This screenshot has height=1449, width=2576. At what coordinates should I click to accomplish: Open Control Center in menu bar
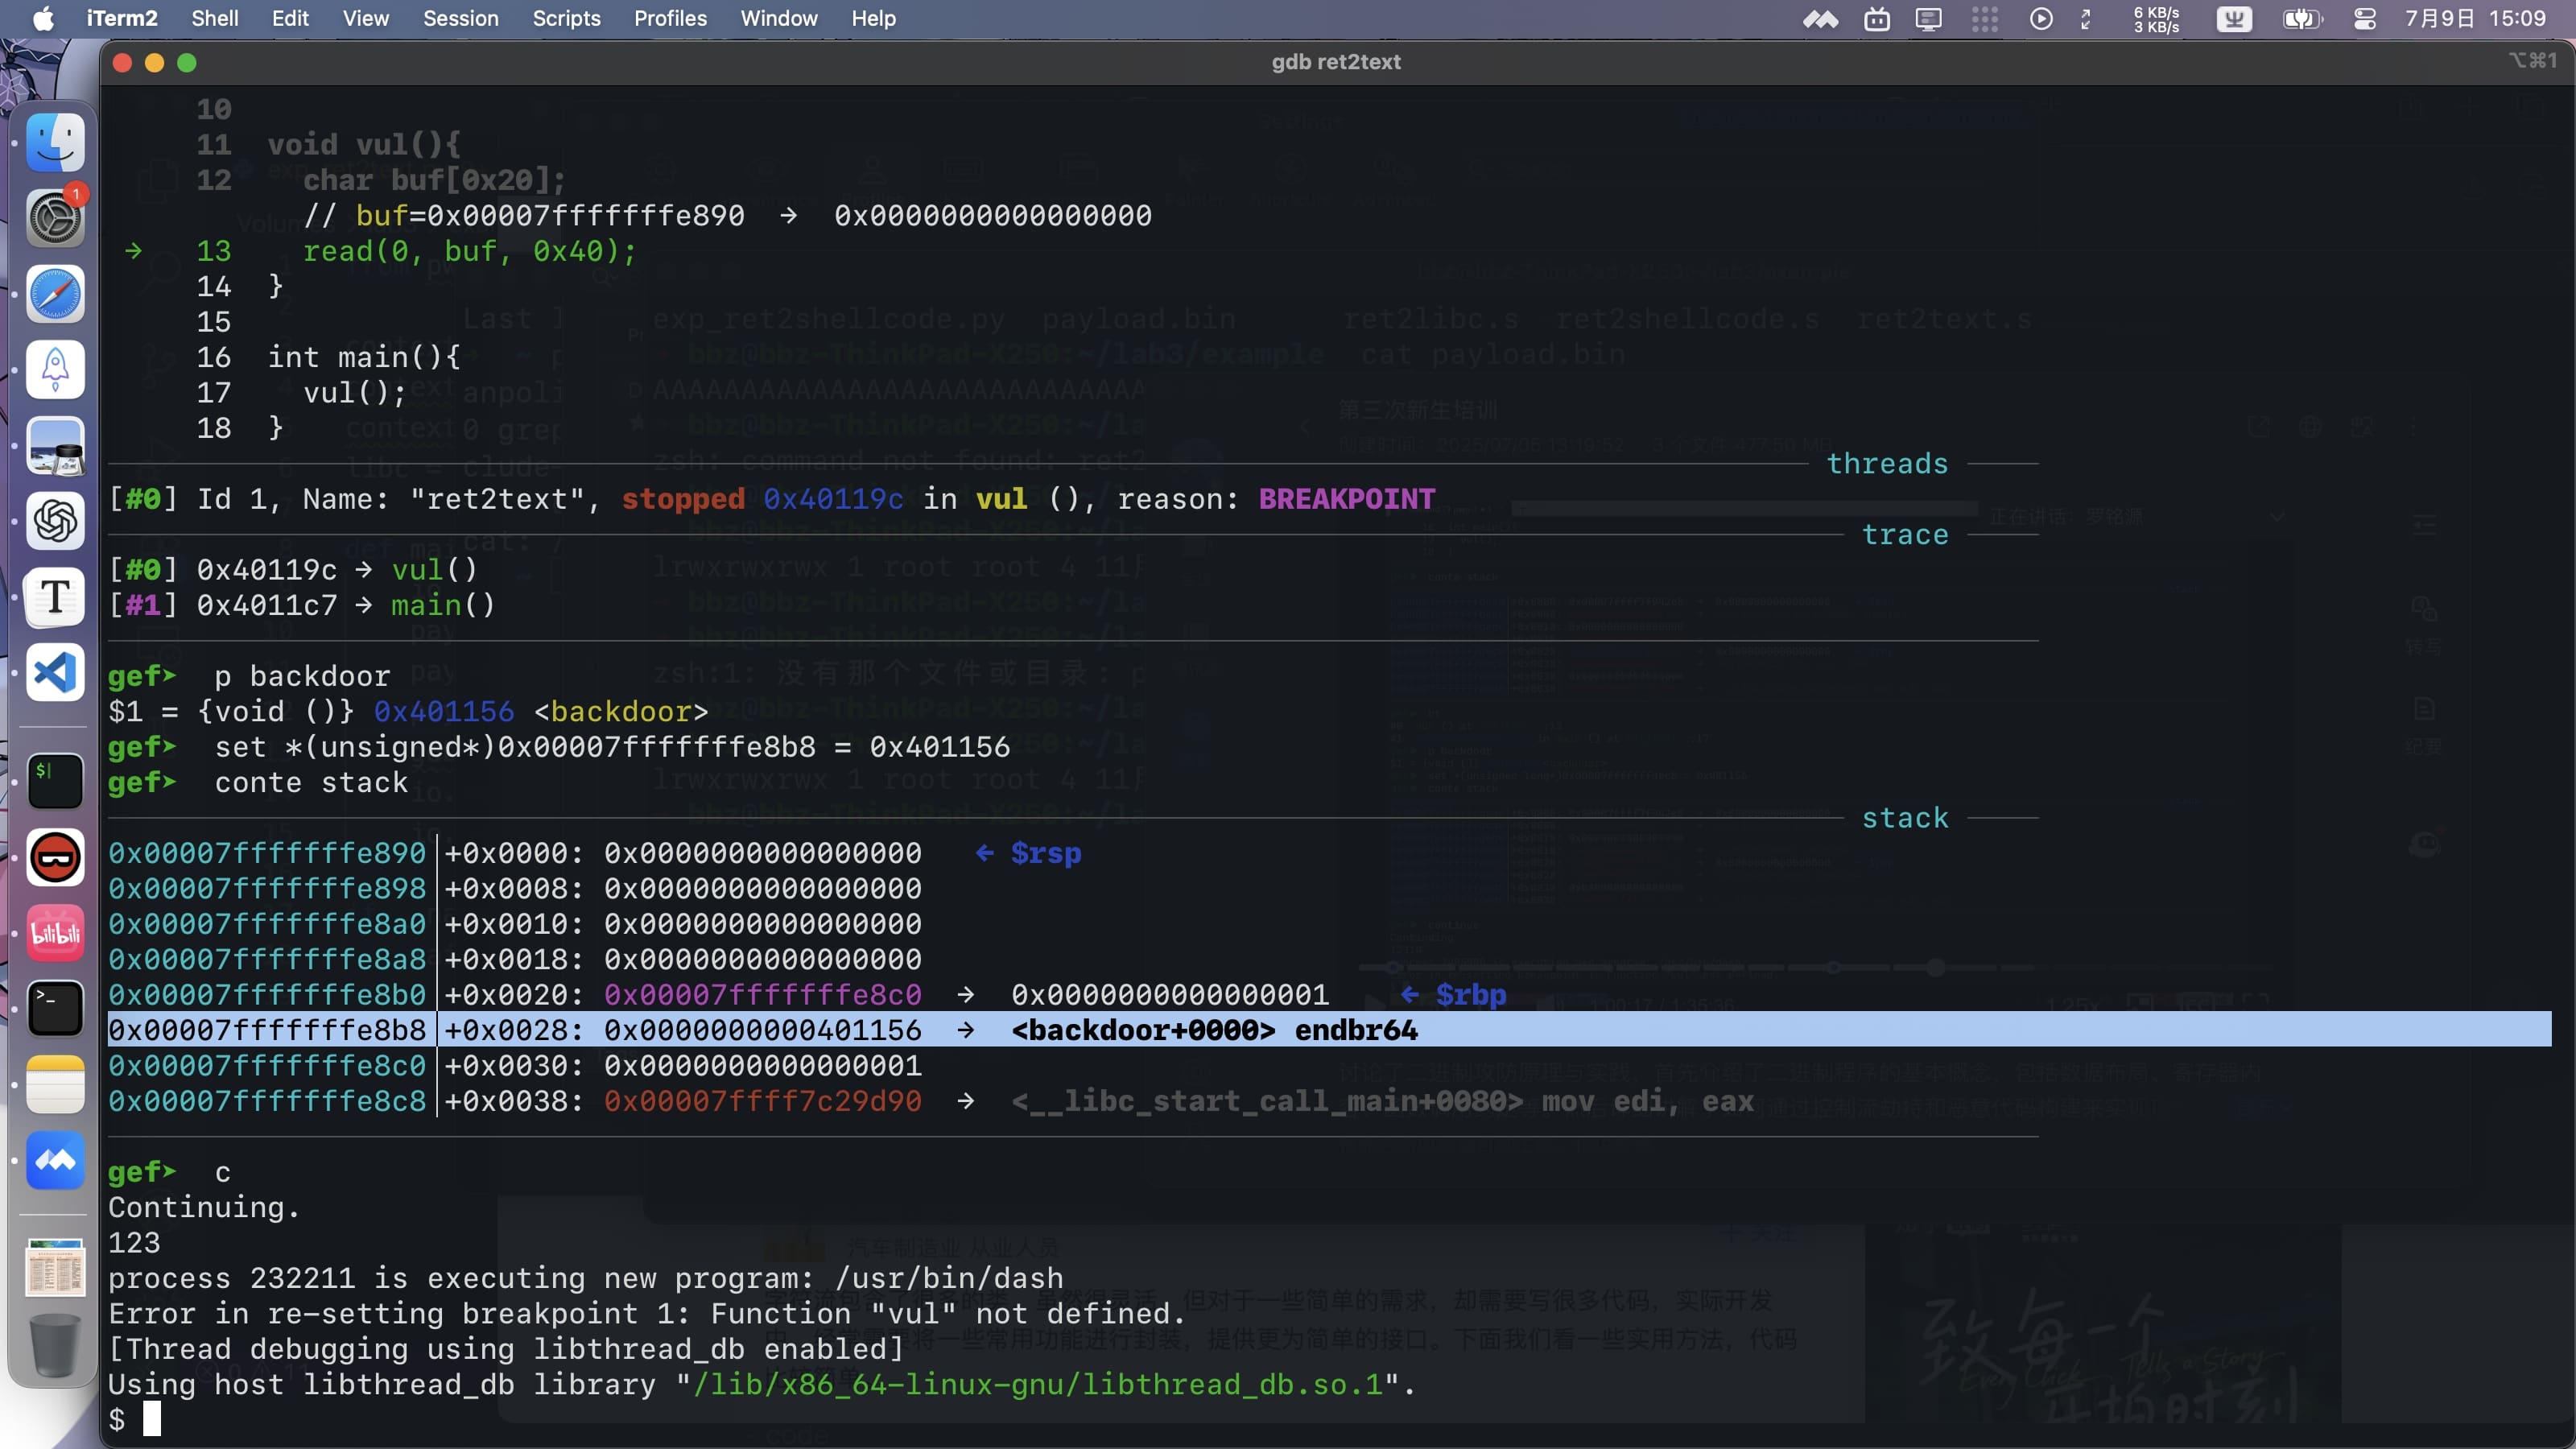2364,19
